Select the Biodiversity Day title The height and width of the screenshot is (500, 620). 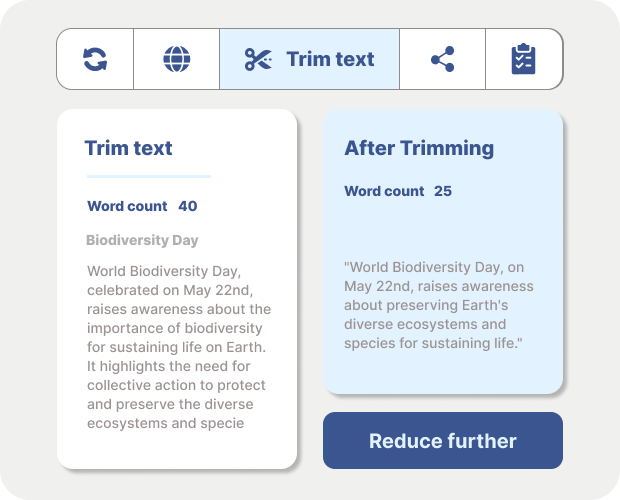[142, 240]
